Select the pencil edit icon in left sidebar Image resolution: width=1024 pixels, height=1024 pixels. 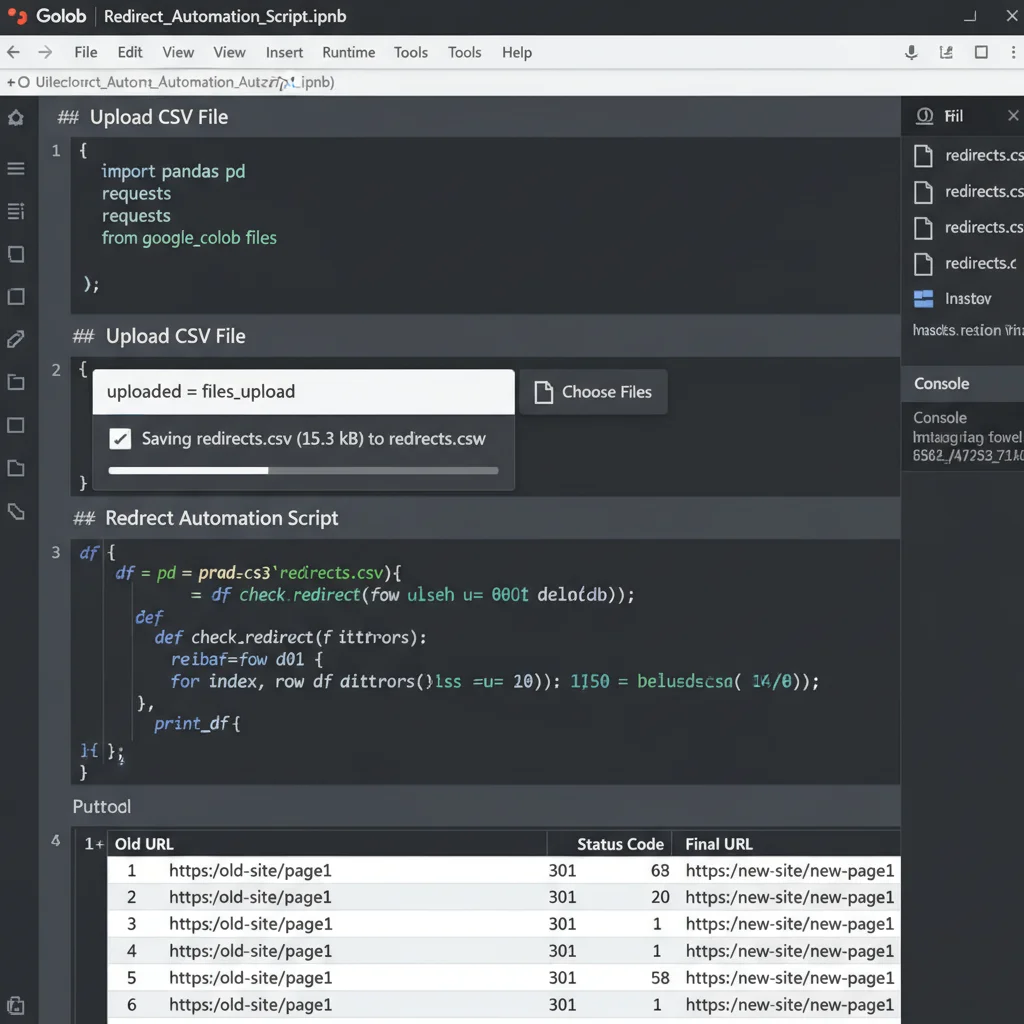16,339
